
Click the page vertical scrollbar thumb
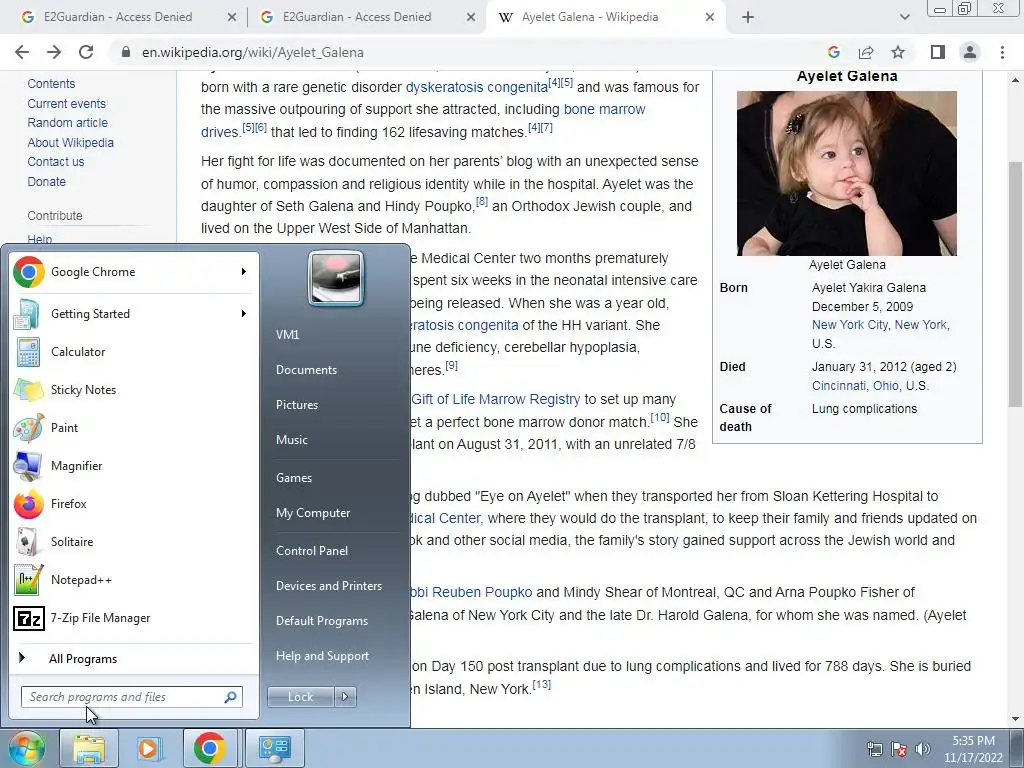pyautogui.click(x=1015, y=284)
